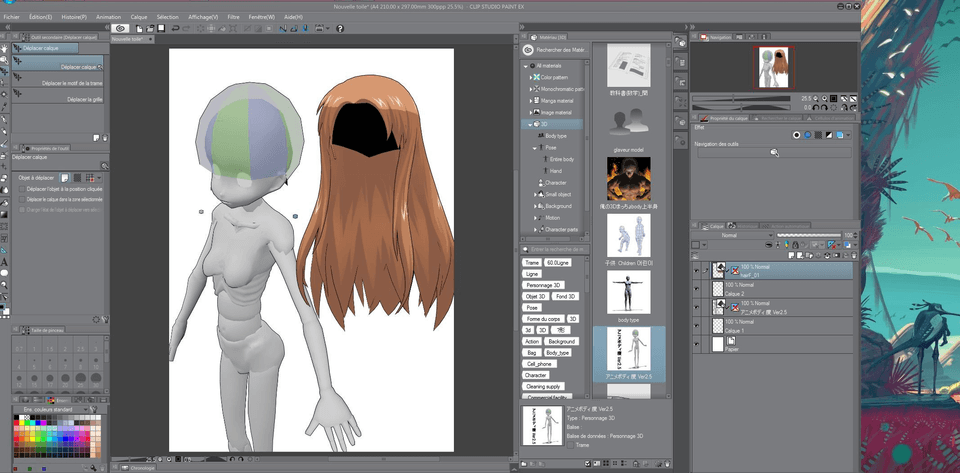Screen dimensions: 960x473
Task: Click rotate-left icon in Navigation panel
Action: point(816,107)
